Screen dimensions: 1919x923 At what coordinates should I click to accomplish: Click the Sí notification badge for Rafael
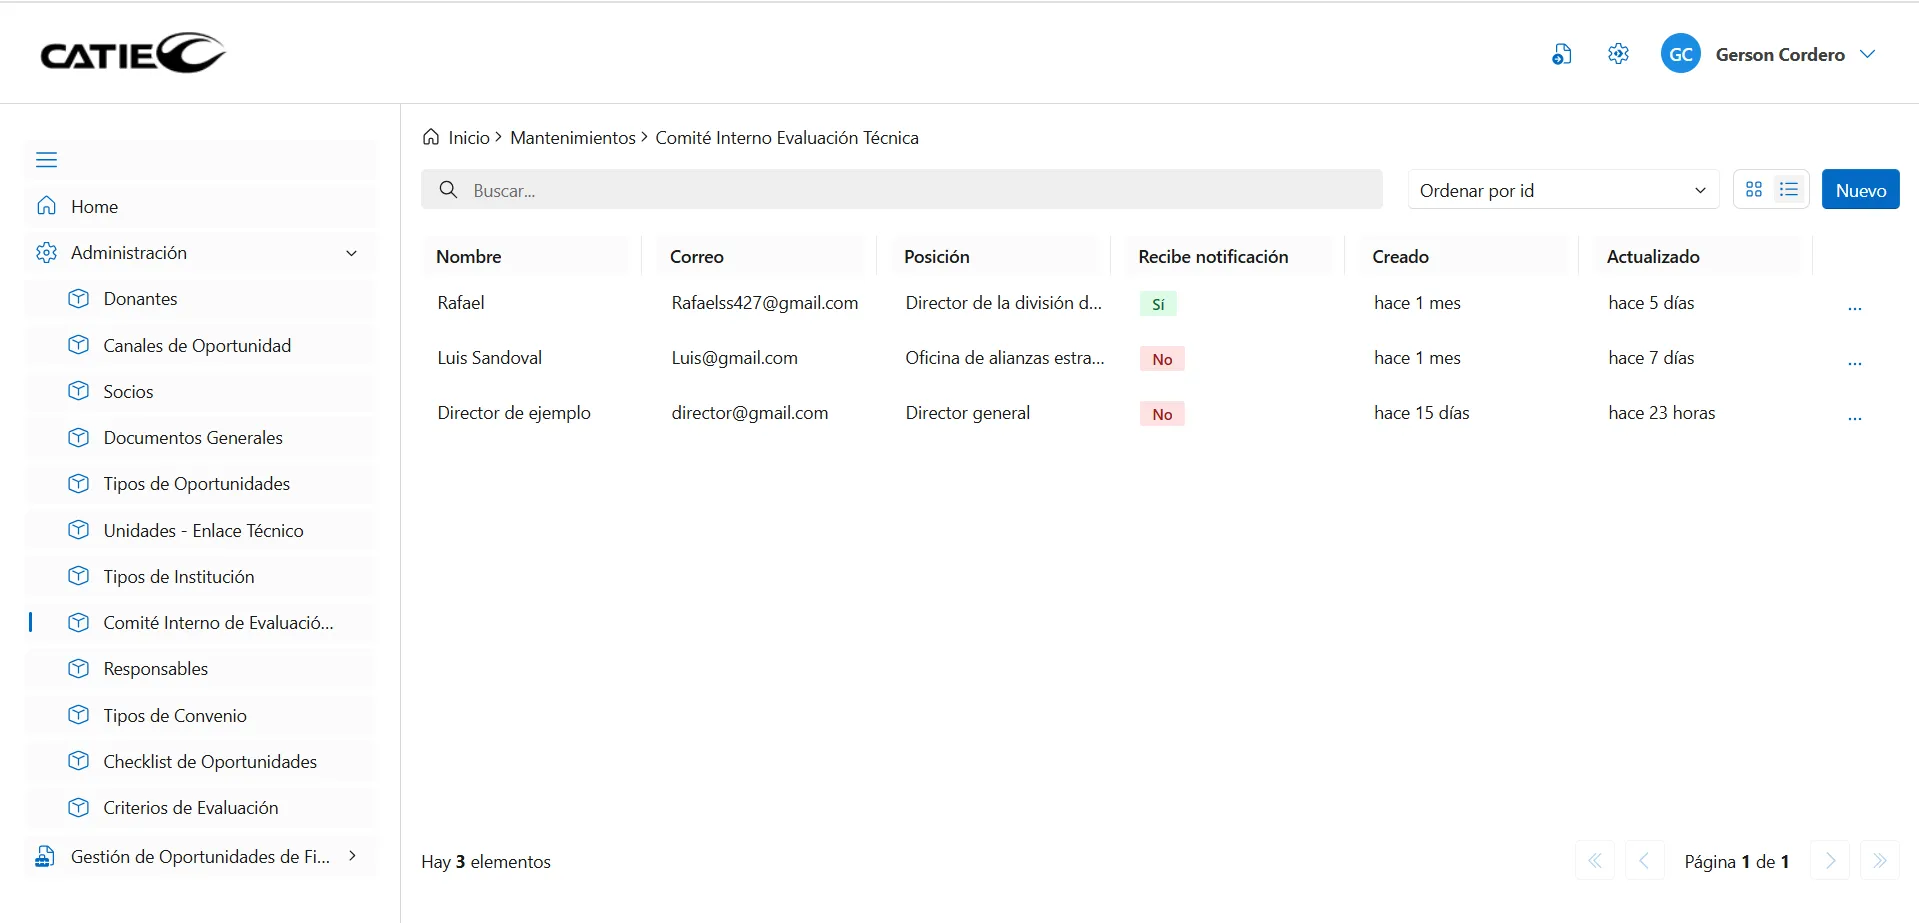[x=1158, y=304]
